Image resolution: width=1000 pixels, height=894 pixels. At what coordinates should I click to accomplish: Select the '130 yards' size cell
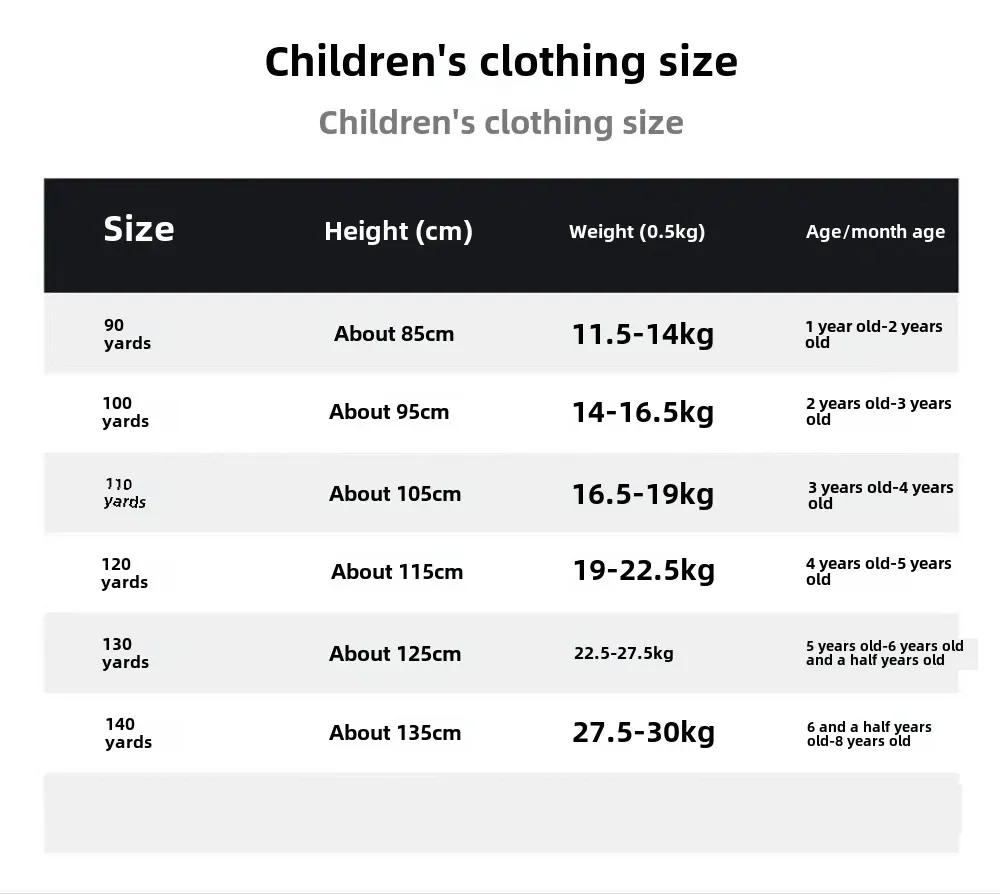click(x=125, y=653)
